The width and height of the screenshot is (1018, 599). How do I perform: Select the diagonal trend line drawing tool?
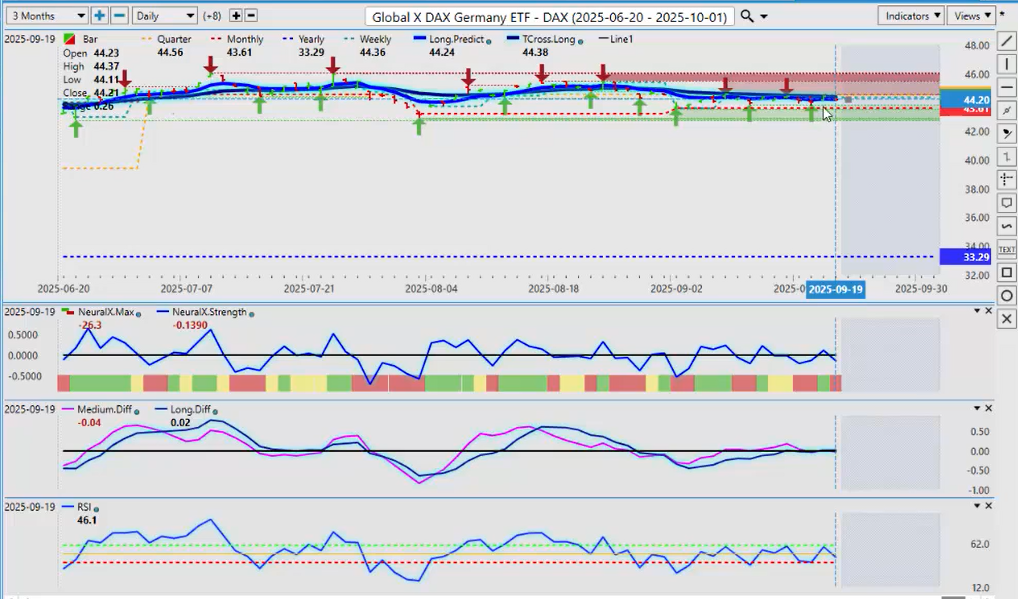coord(1006,41)
